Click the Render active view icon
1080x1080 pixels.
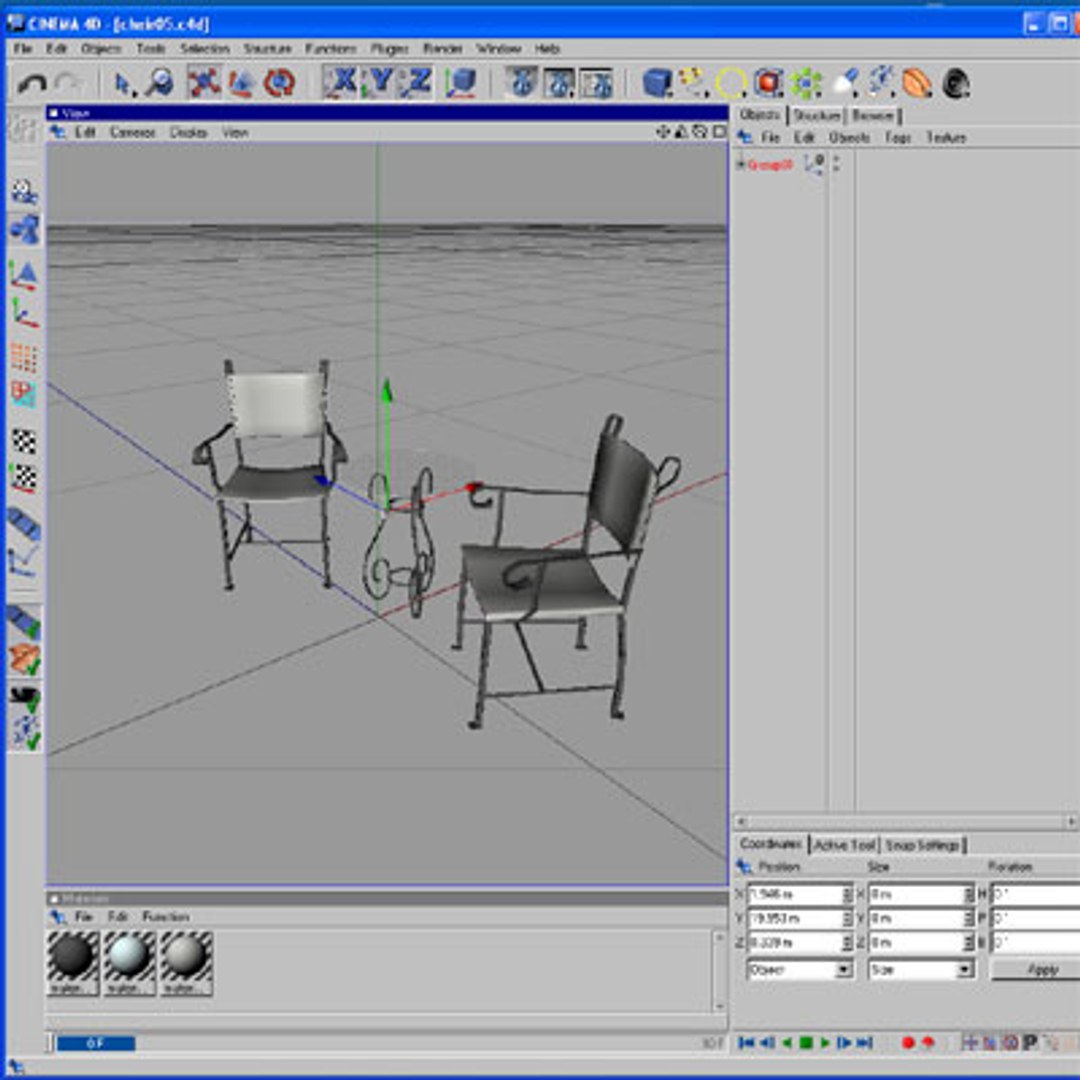click(x=522, y=83)
